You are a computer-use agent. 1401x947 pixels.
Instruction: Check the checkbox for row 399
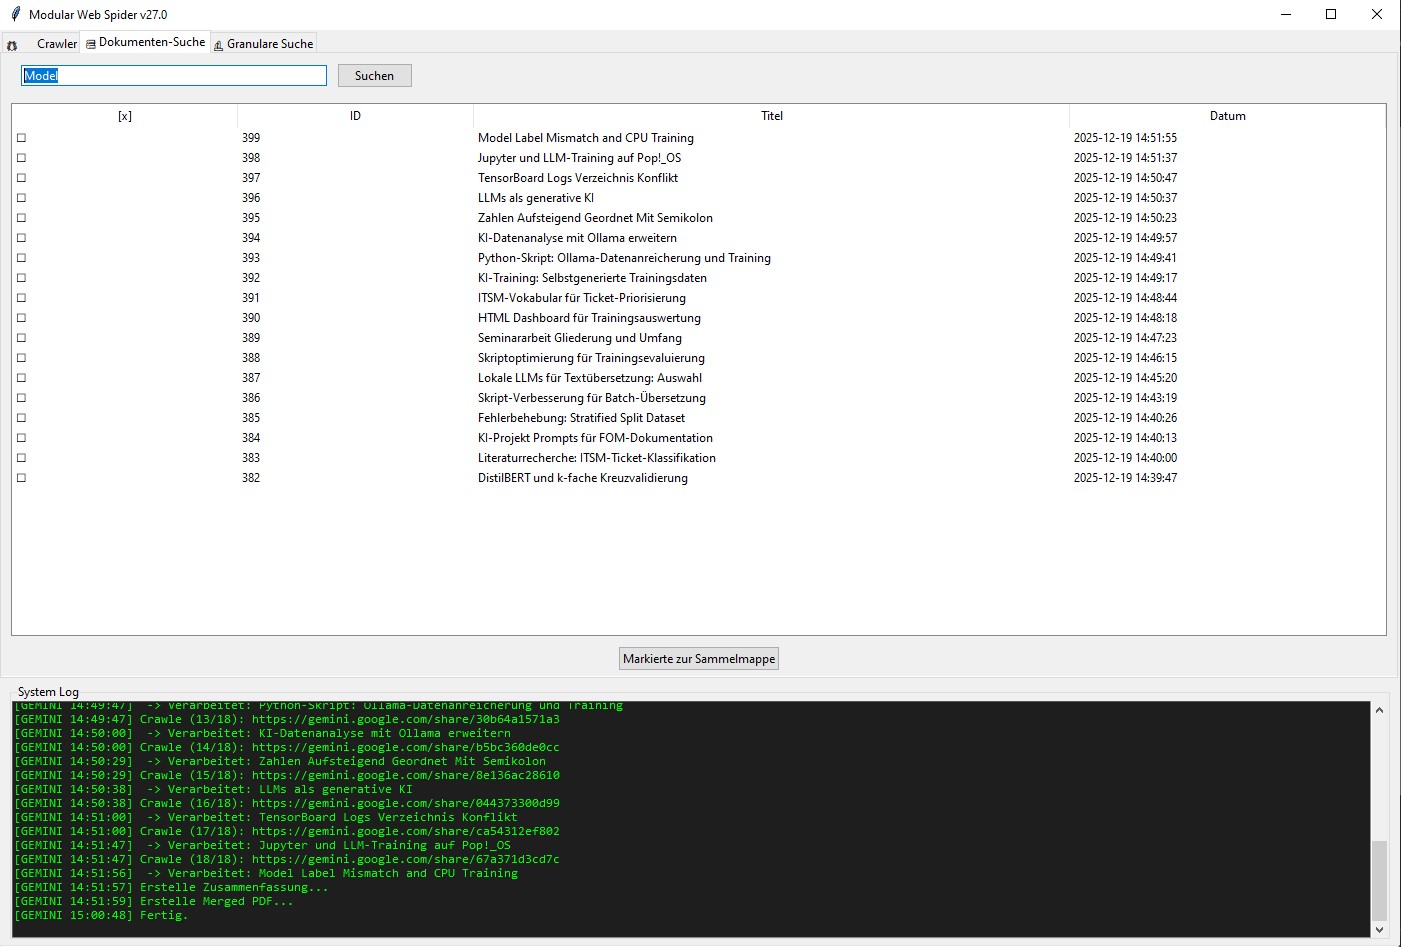[x=21, y=138]
